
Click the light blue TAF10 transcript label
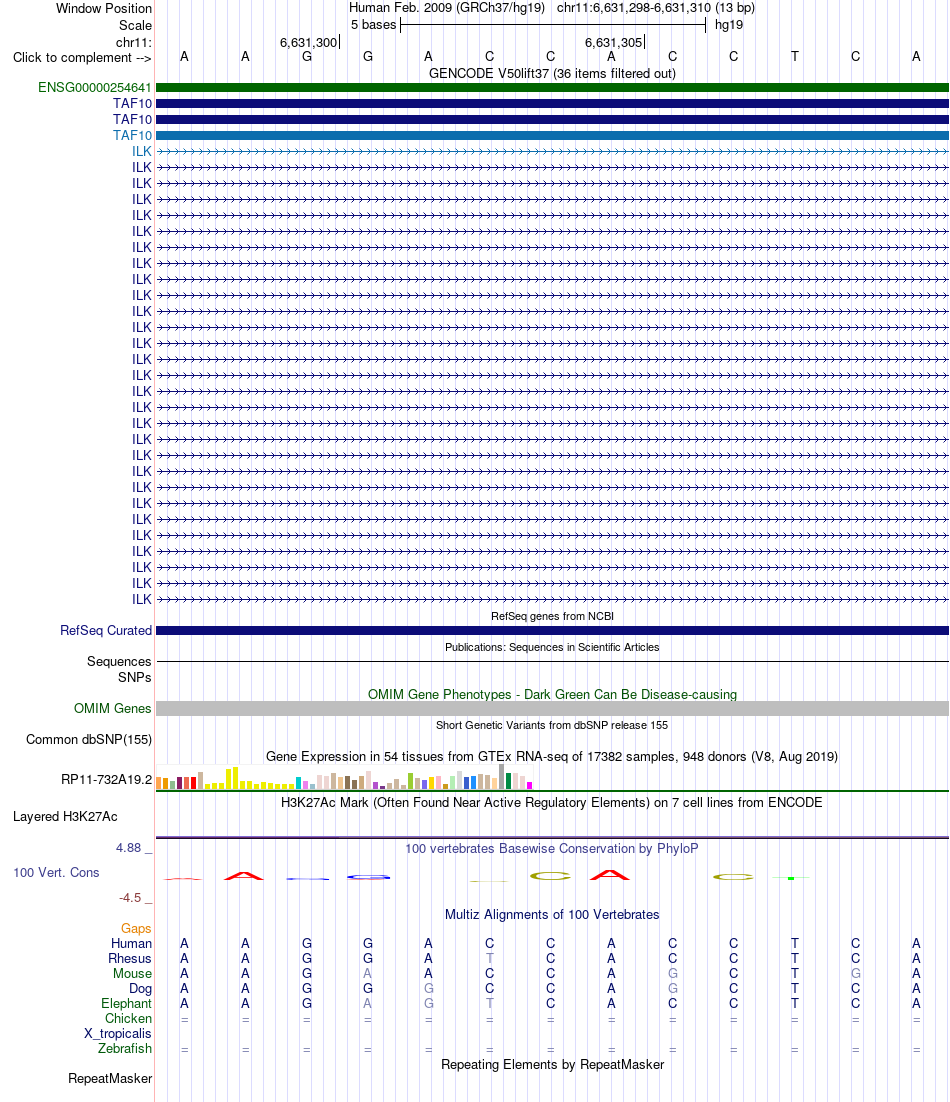pyautogui.click(x=132, y=136)
